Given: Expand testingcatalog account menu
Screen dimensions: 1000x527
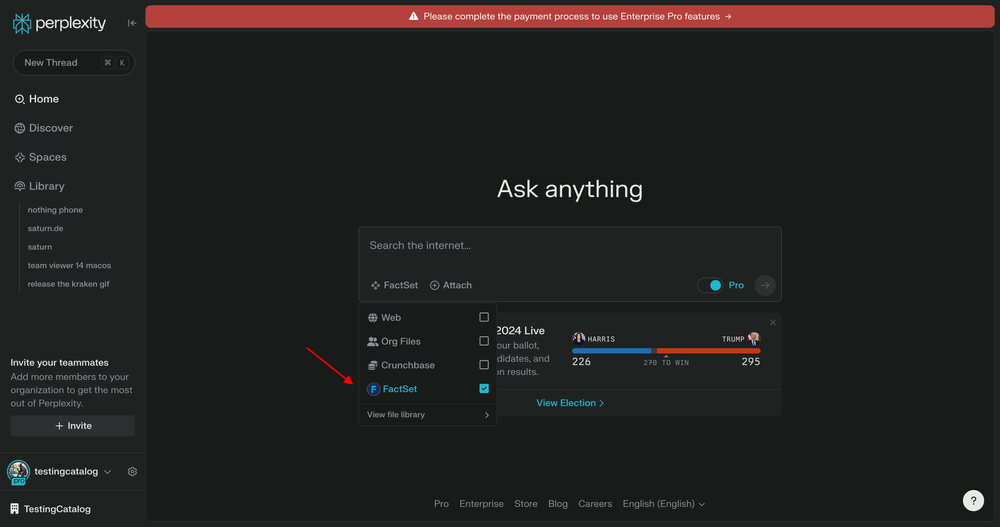Looking at the screenshot, I should (107, 472).
